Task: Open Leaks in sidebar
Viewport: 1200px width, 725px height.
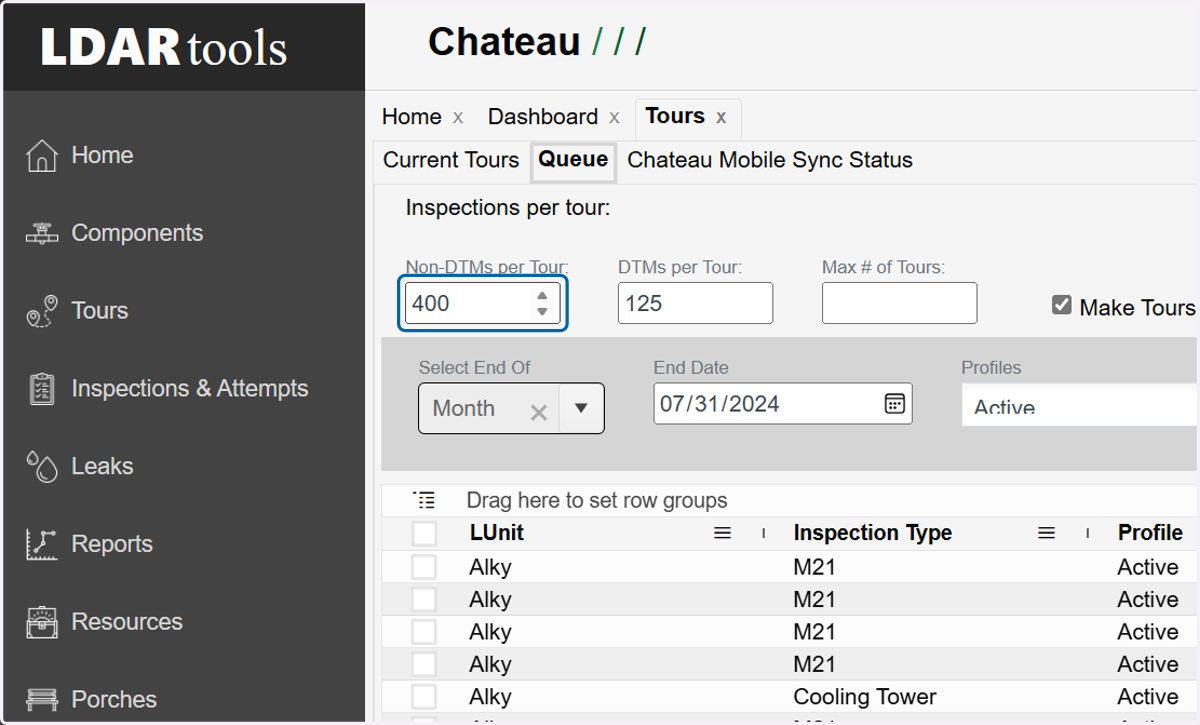Action: pyautogui.click(x=102, y=466)
